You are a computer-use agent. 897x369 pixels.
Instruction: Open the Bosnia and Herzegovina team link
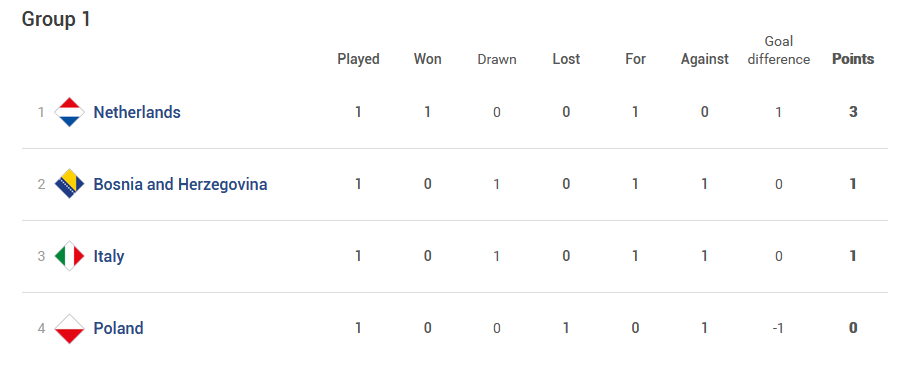180,184
